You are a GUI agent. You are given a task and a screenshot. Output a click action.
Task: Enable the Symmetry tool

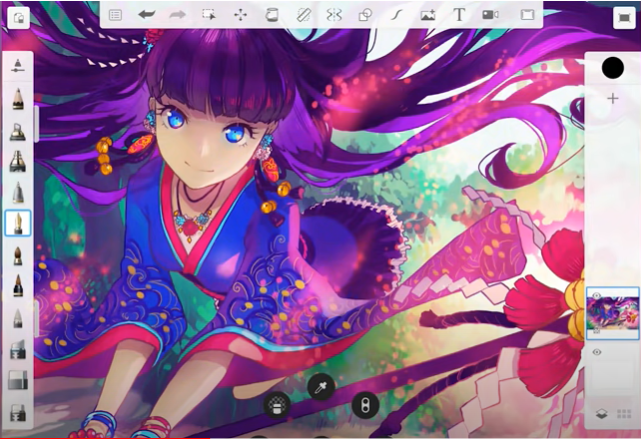334,15
